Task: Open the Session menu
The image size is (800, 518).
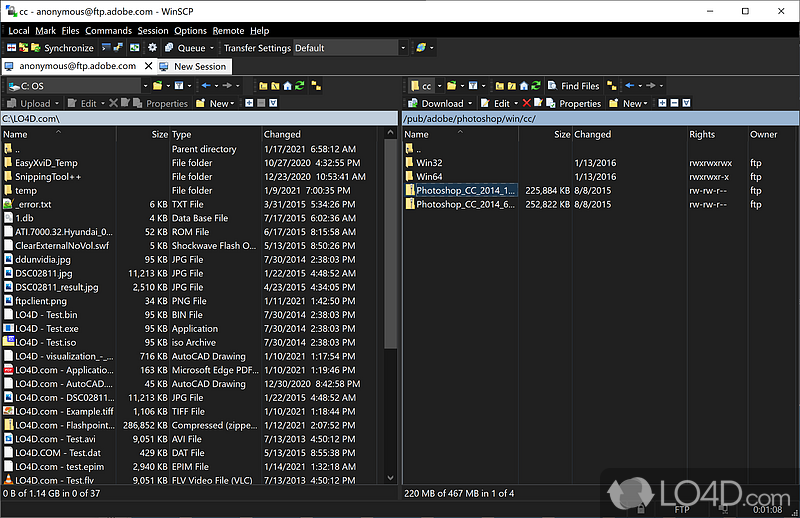Action: 153,31
